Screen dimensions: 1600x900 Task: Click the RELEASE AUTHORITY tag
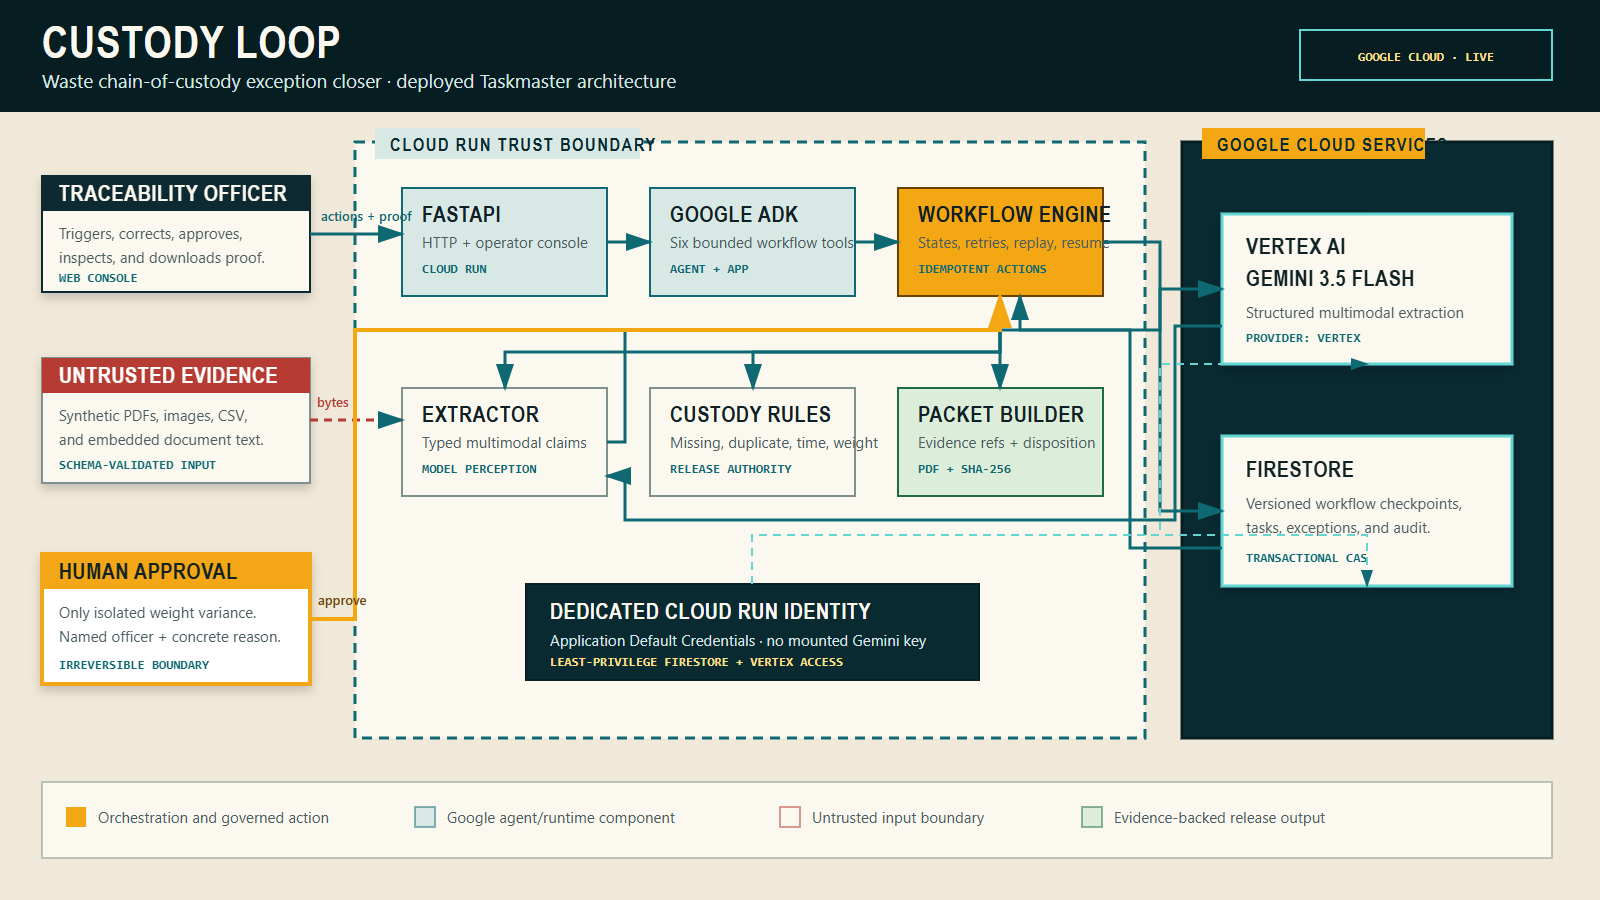731,469
